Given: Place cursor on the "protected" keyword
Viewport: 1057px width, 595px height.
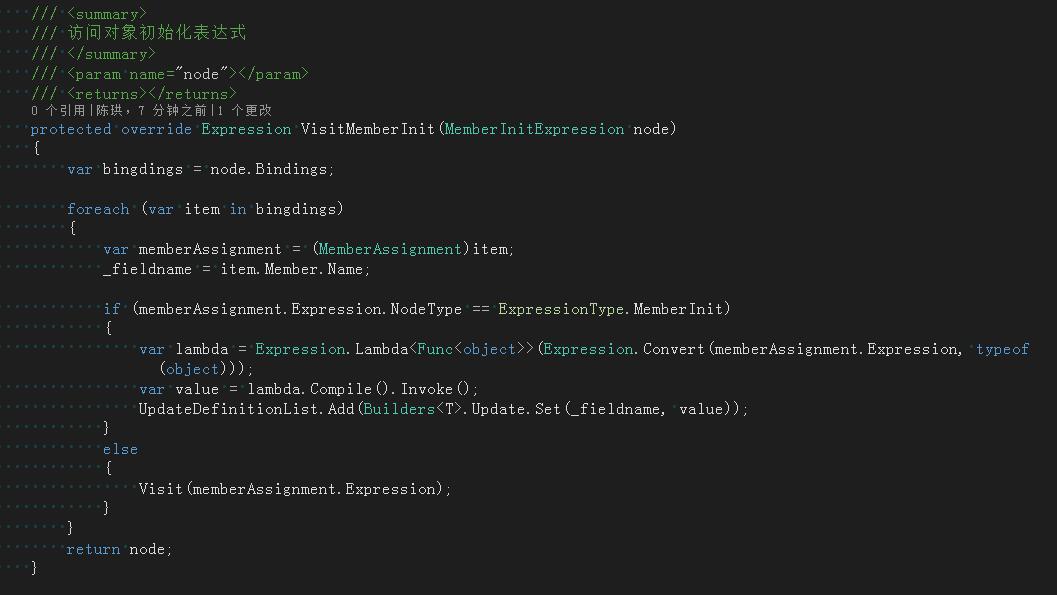Looking at the screenshot, I should [x=71, y=129].
